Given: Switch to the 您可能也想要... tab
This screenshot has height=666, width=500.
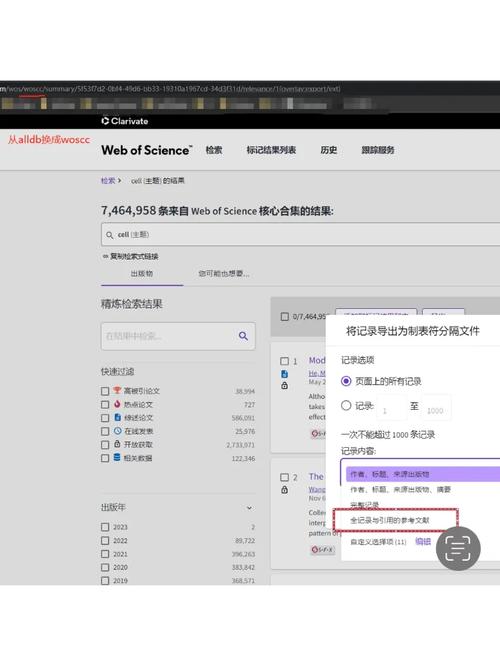Looking at the screenshot, I should pos(224,274).
